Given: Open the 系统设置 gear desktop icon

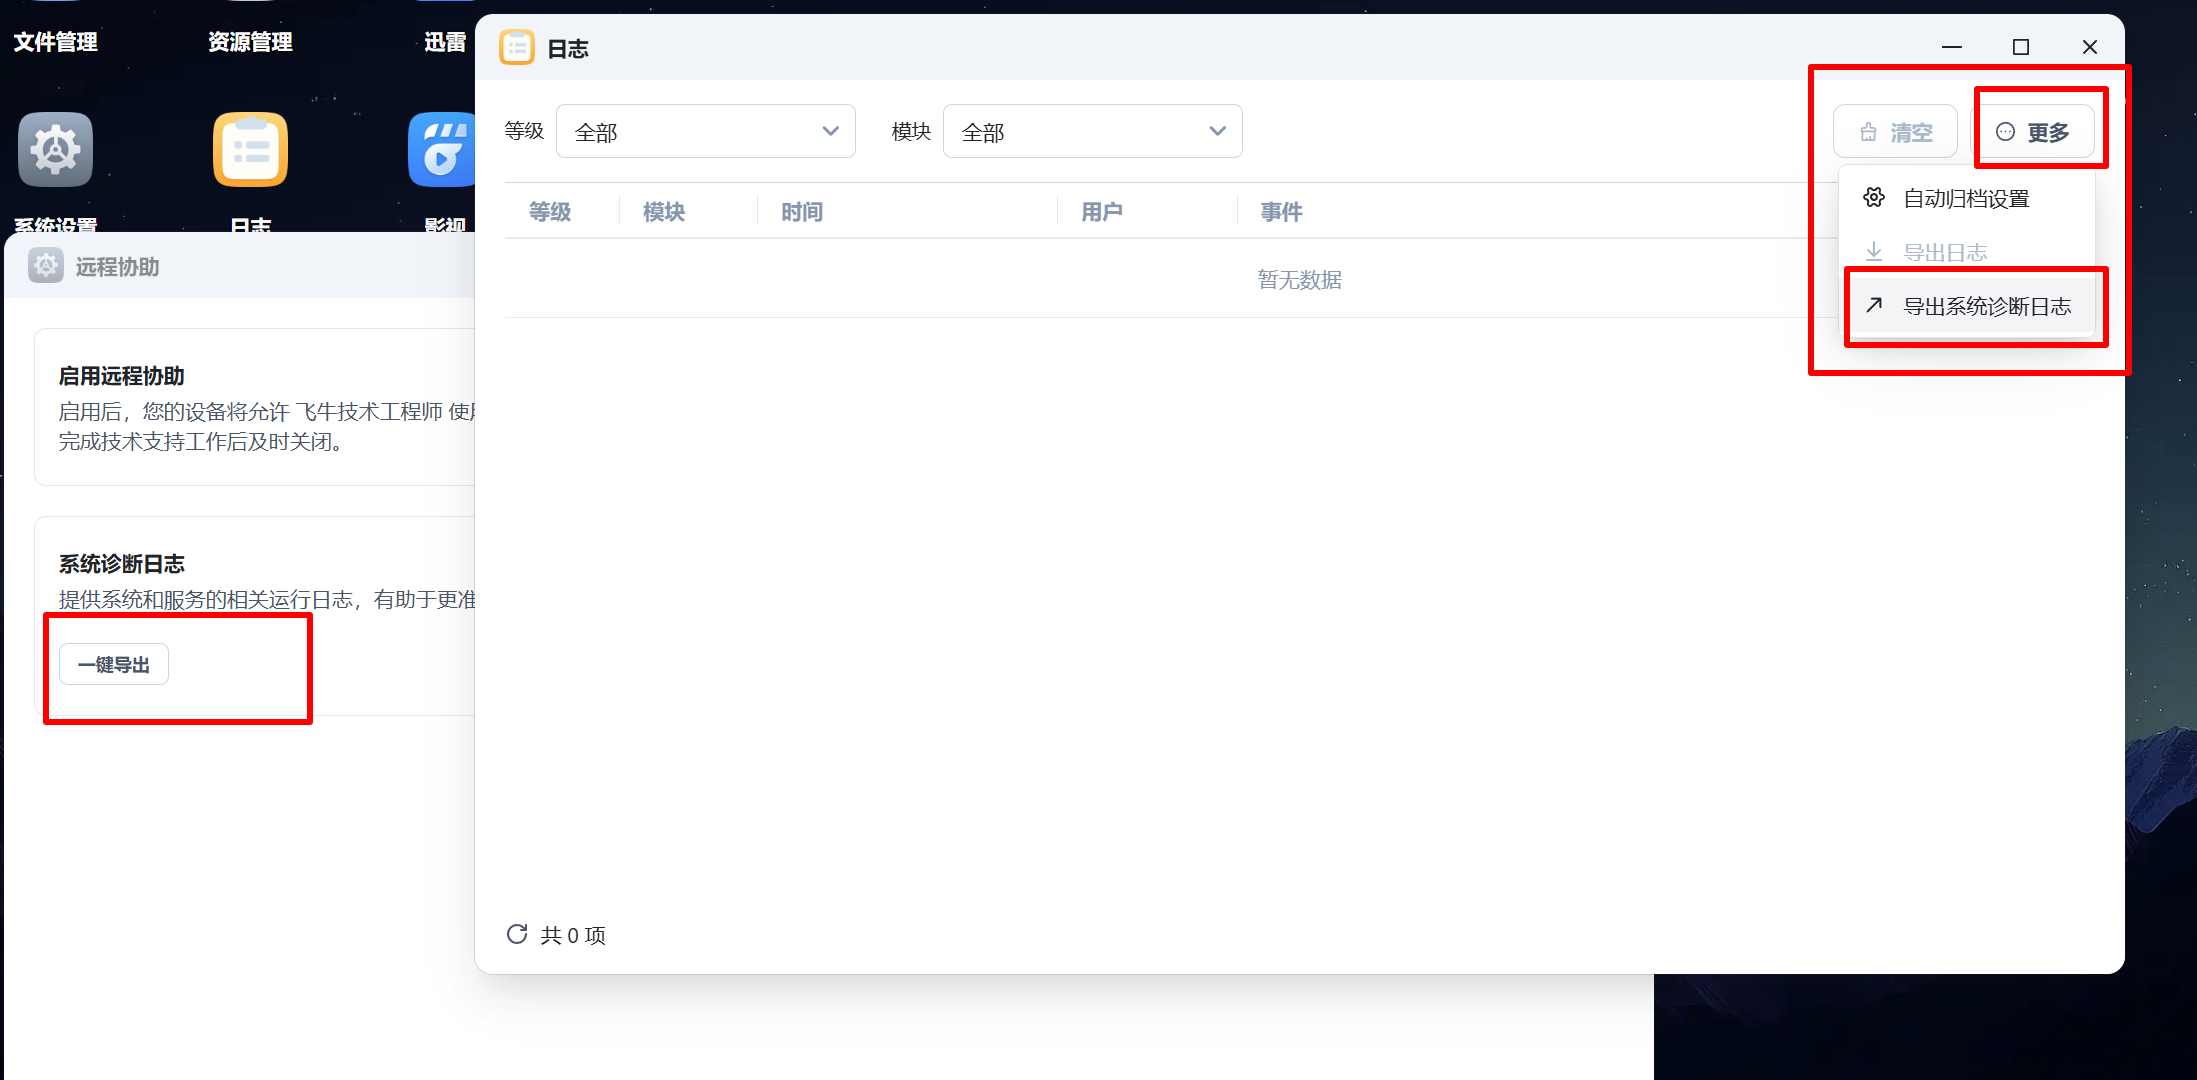Looking at the screenshot, I should pyautogui.click(x=55, y=150).
